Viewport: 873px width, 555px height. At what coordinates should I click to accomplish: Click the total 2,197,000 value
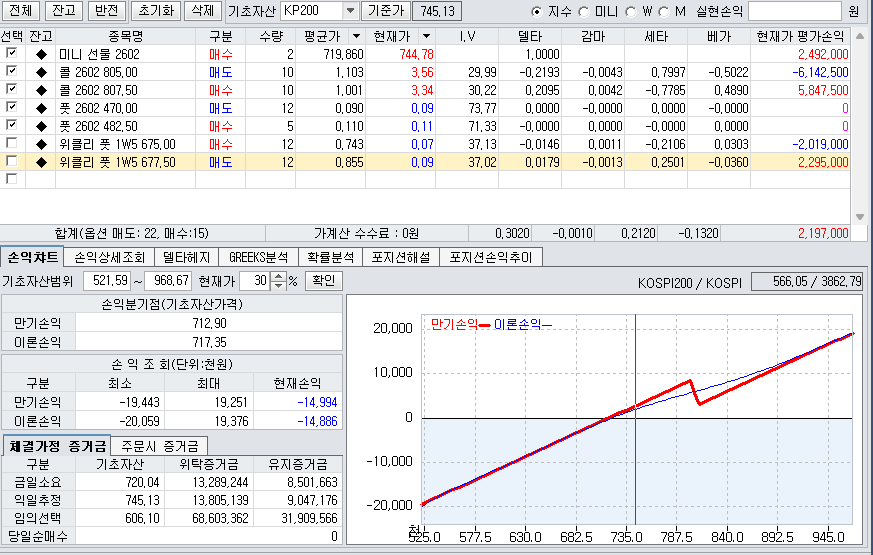click(x=823, y=233)
